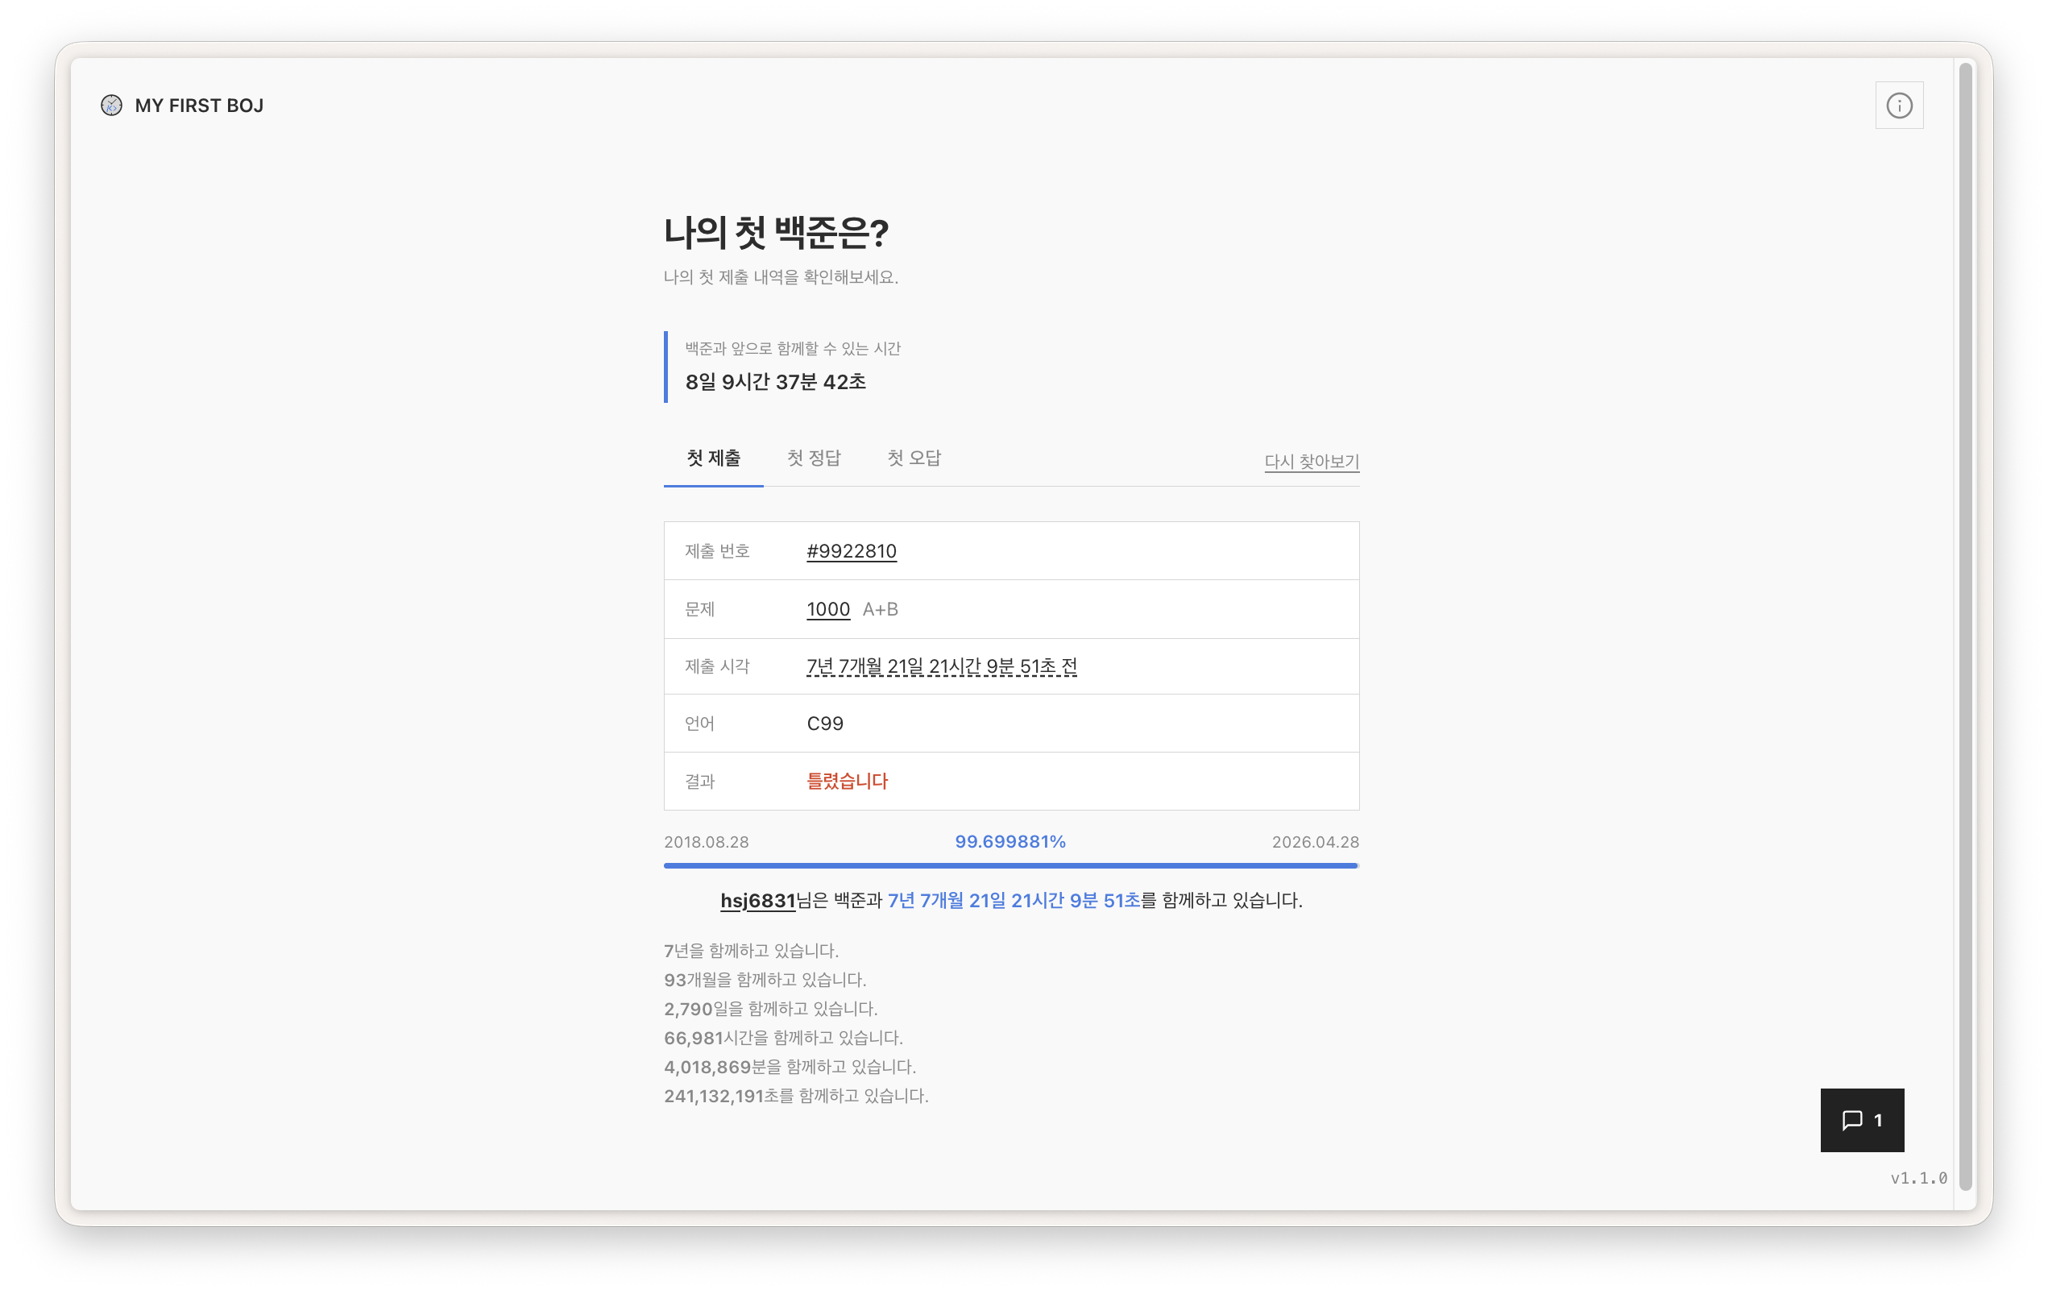Open problem 1000 link
This screenshot has width=2048, height=1294.
point(828,609)
